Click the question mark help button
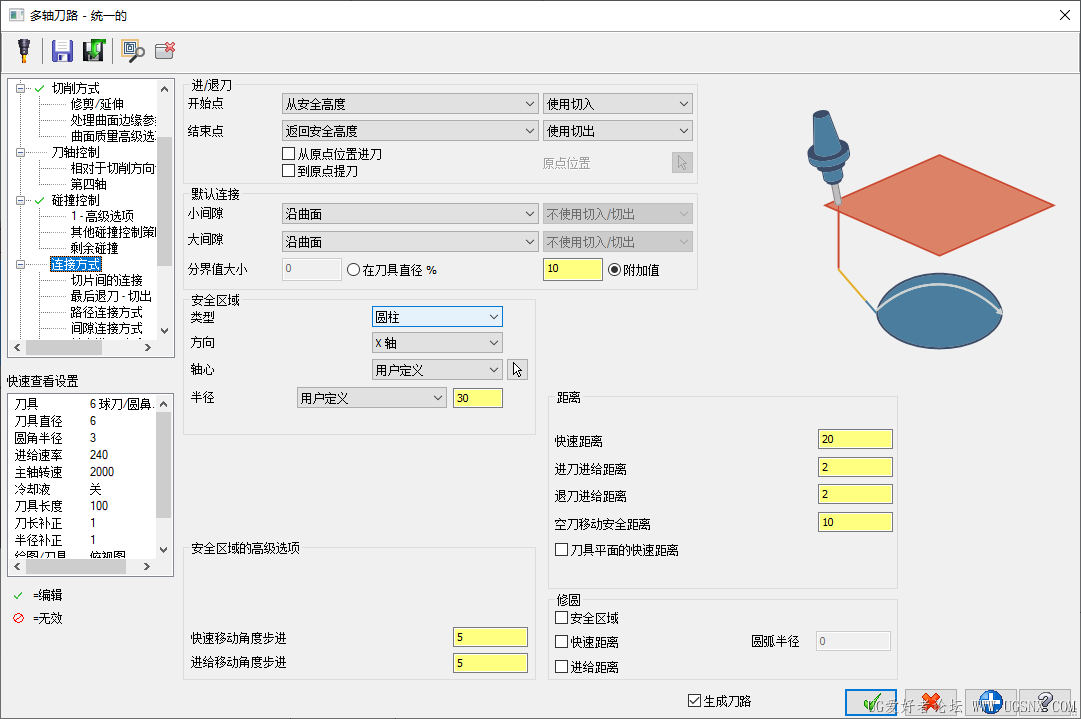The image size is (1081, 719). pyautogui.click(x=1044, y=702)
